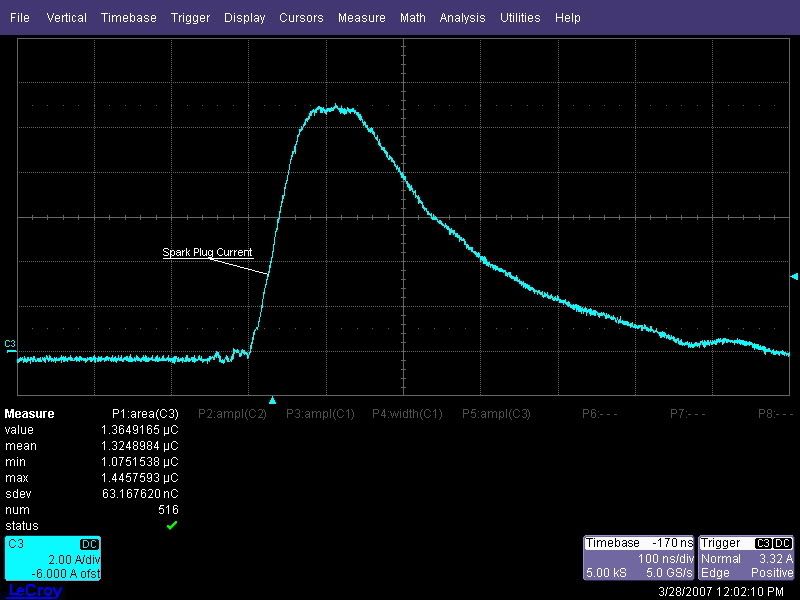Select the empty P6 measurement slot
800x600 pixels.
click(599, 414)
